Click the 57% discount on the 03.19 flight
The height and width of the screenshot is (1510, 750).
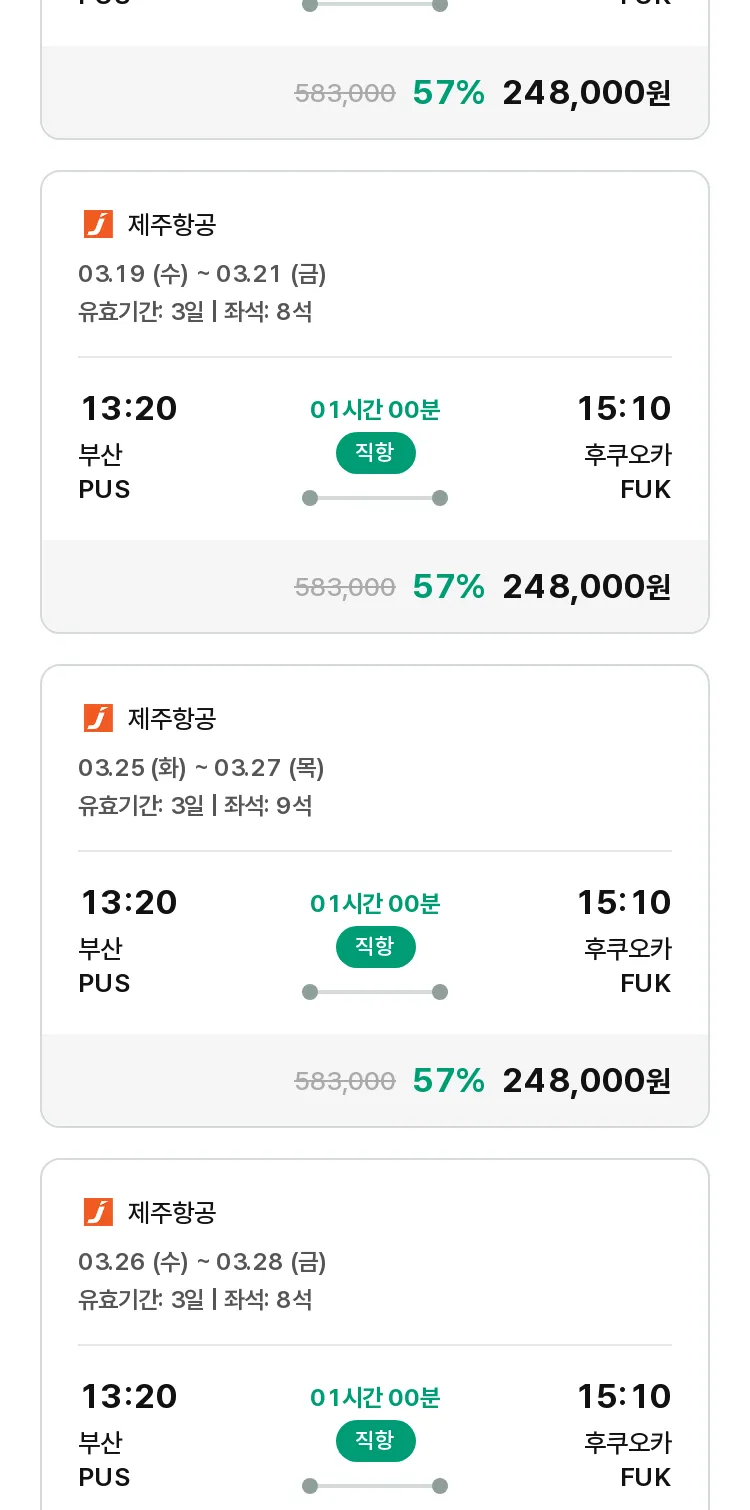[x=448, y=586]
